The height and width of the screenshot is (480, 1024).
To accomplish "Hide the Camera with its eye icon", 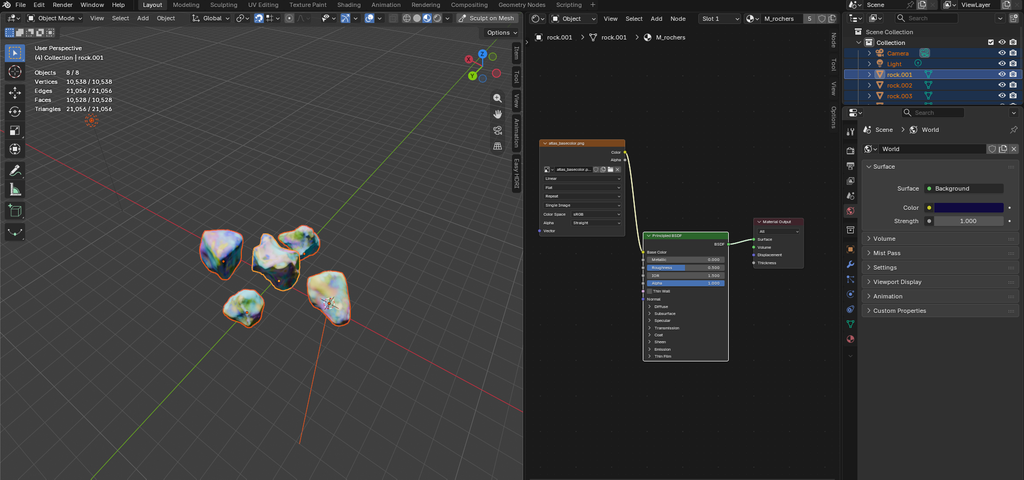I will 1002,53.
